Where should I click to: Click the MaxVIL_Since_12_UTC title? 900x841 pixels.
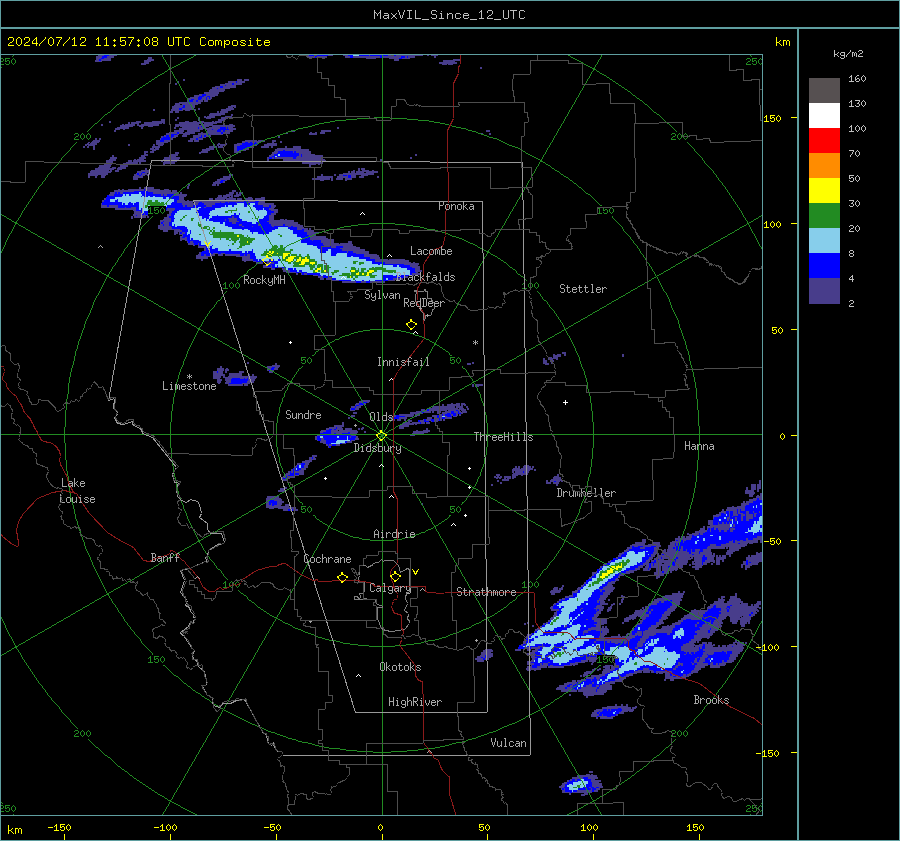pyautogui.click(x=449, y=15)
